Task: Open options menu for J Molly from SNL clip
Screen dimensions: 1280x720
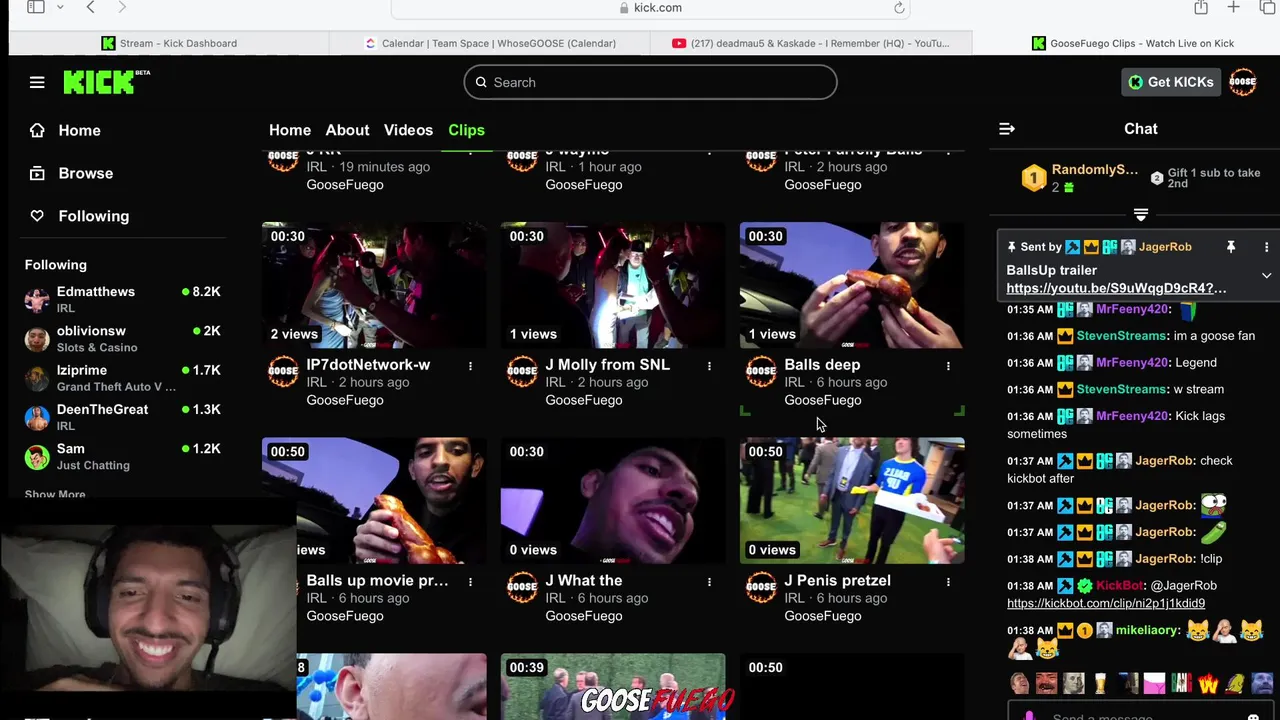Action: pyautogui.click(x=709, y=366)
